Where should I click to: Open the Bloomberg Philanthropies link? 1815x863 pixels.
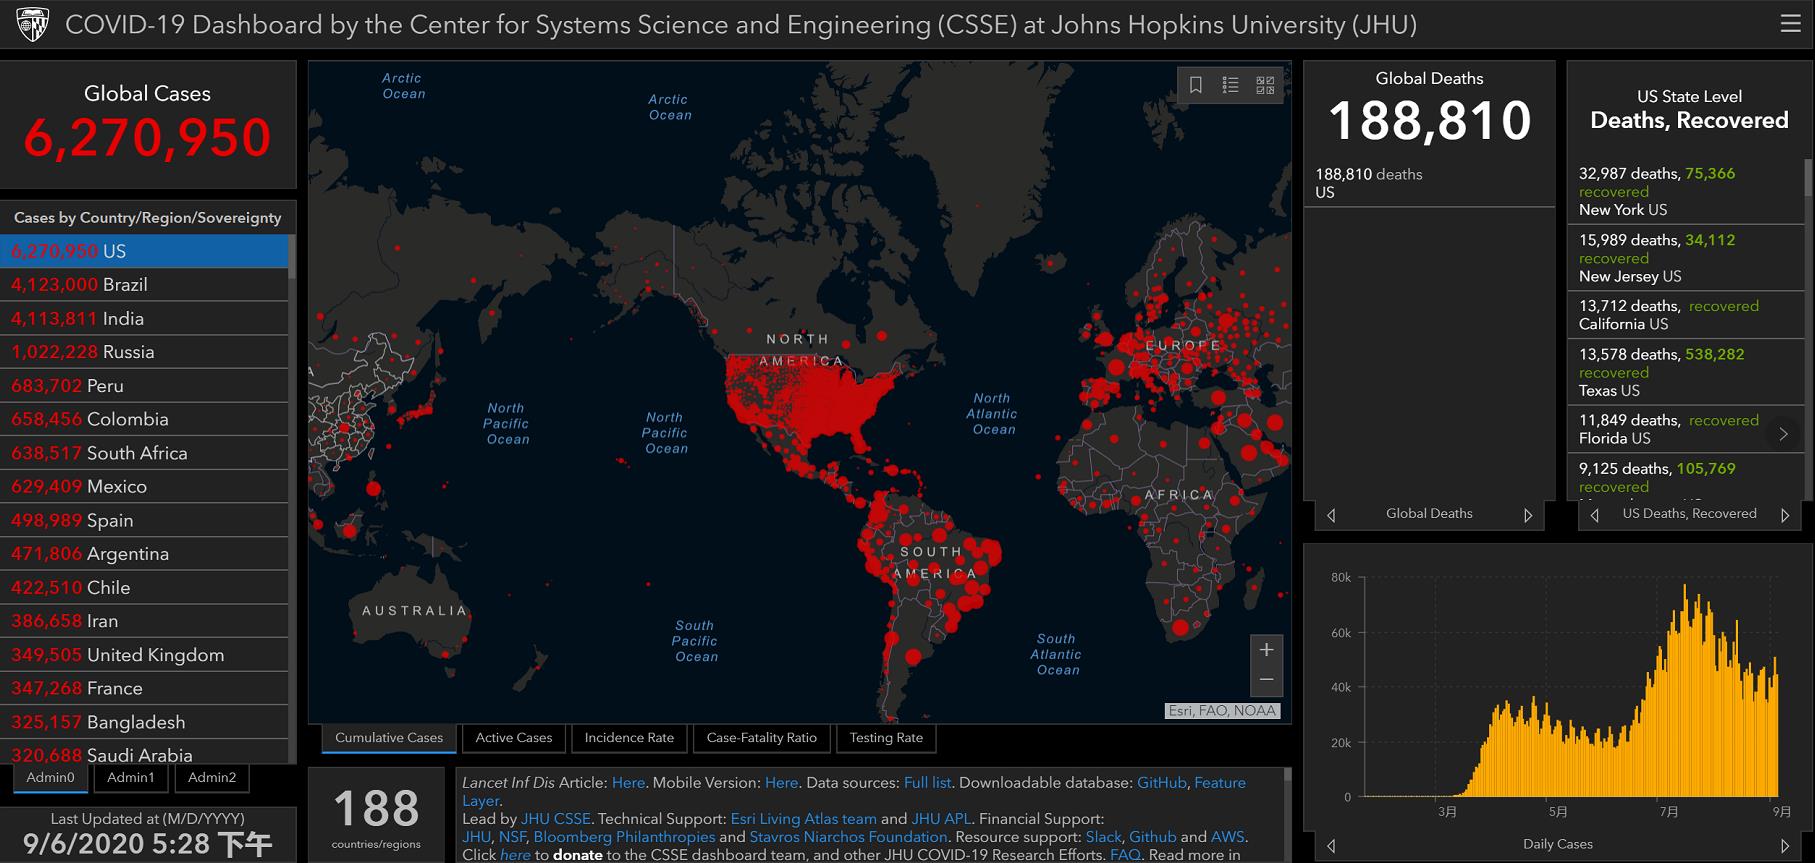coord(624,837)
